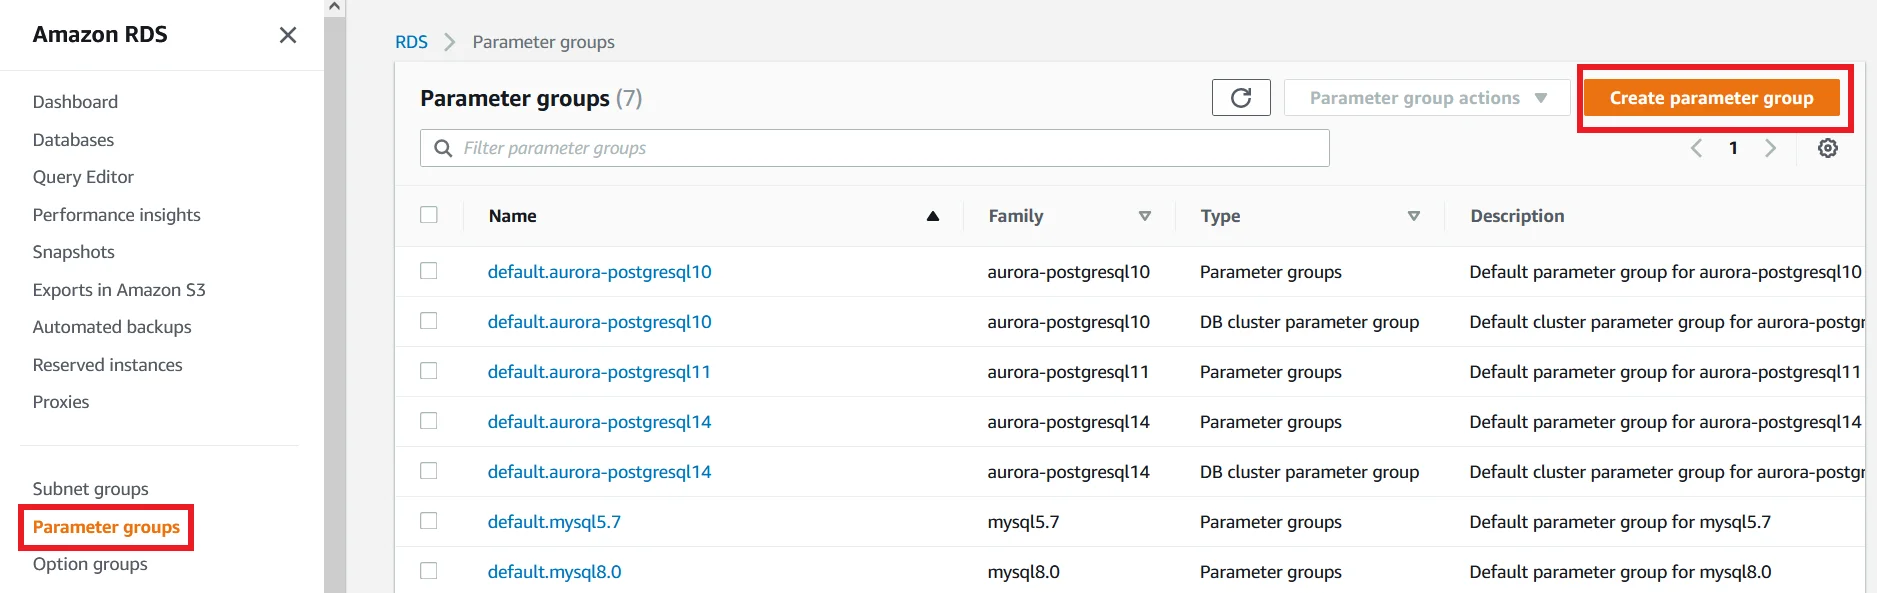Open Family column filter arrow
Screen dimensions: 1877x593
(x=1145, y=216)
